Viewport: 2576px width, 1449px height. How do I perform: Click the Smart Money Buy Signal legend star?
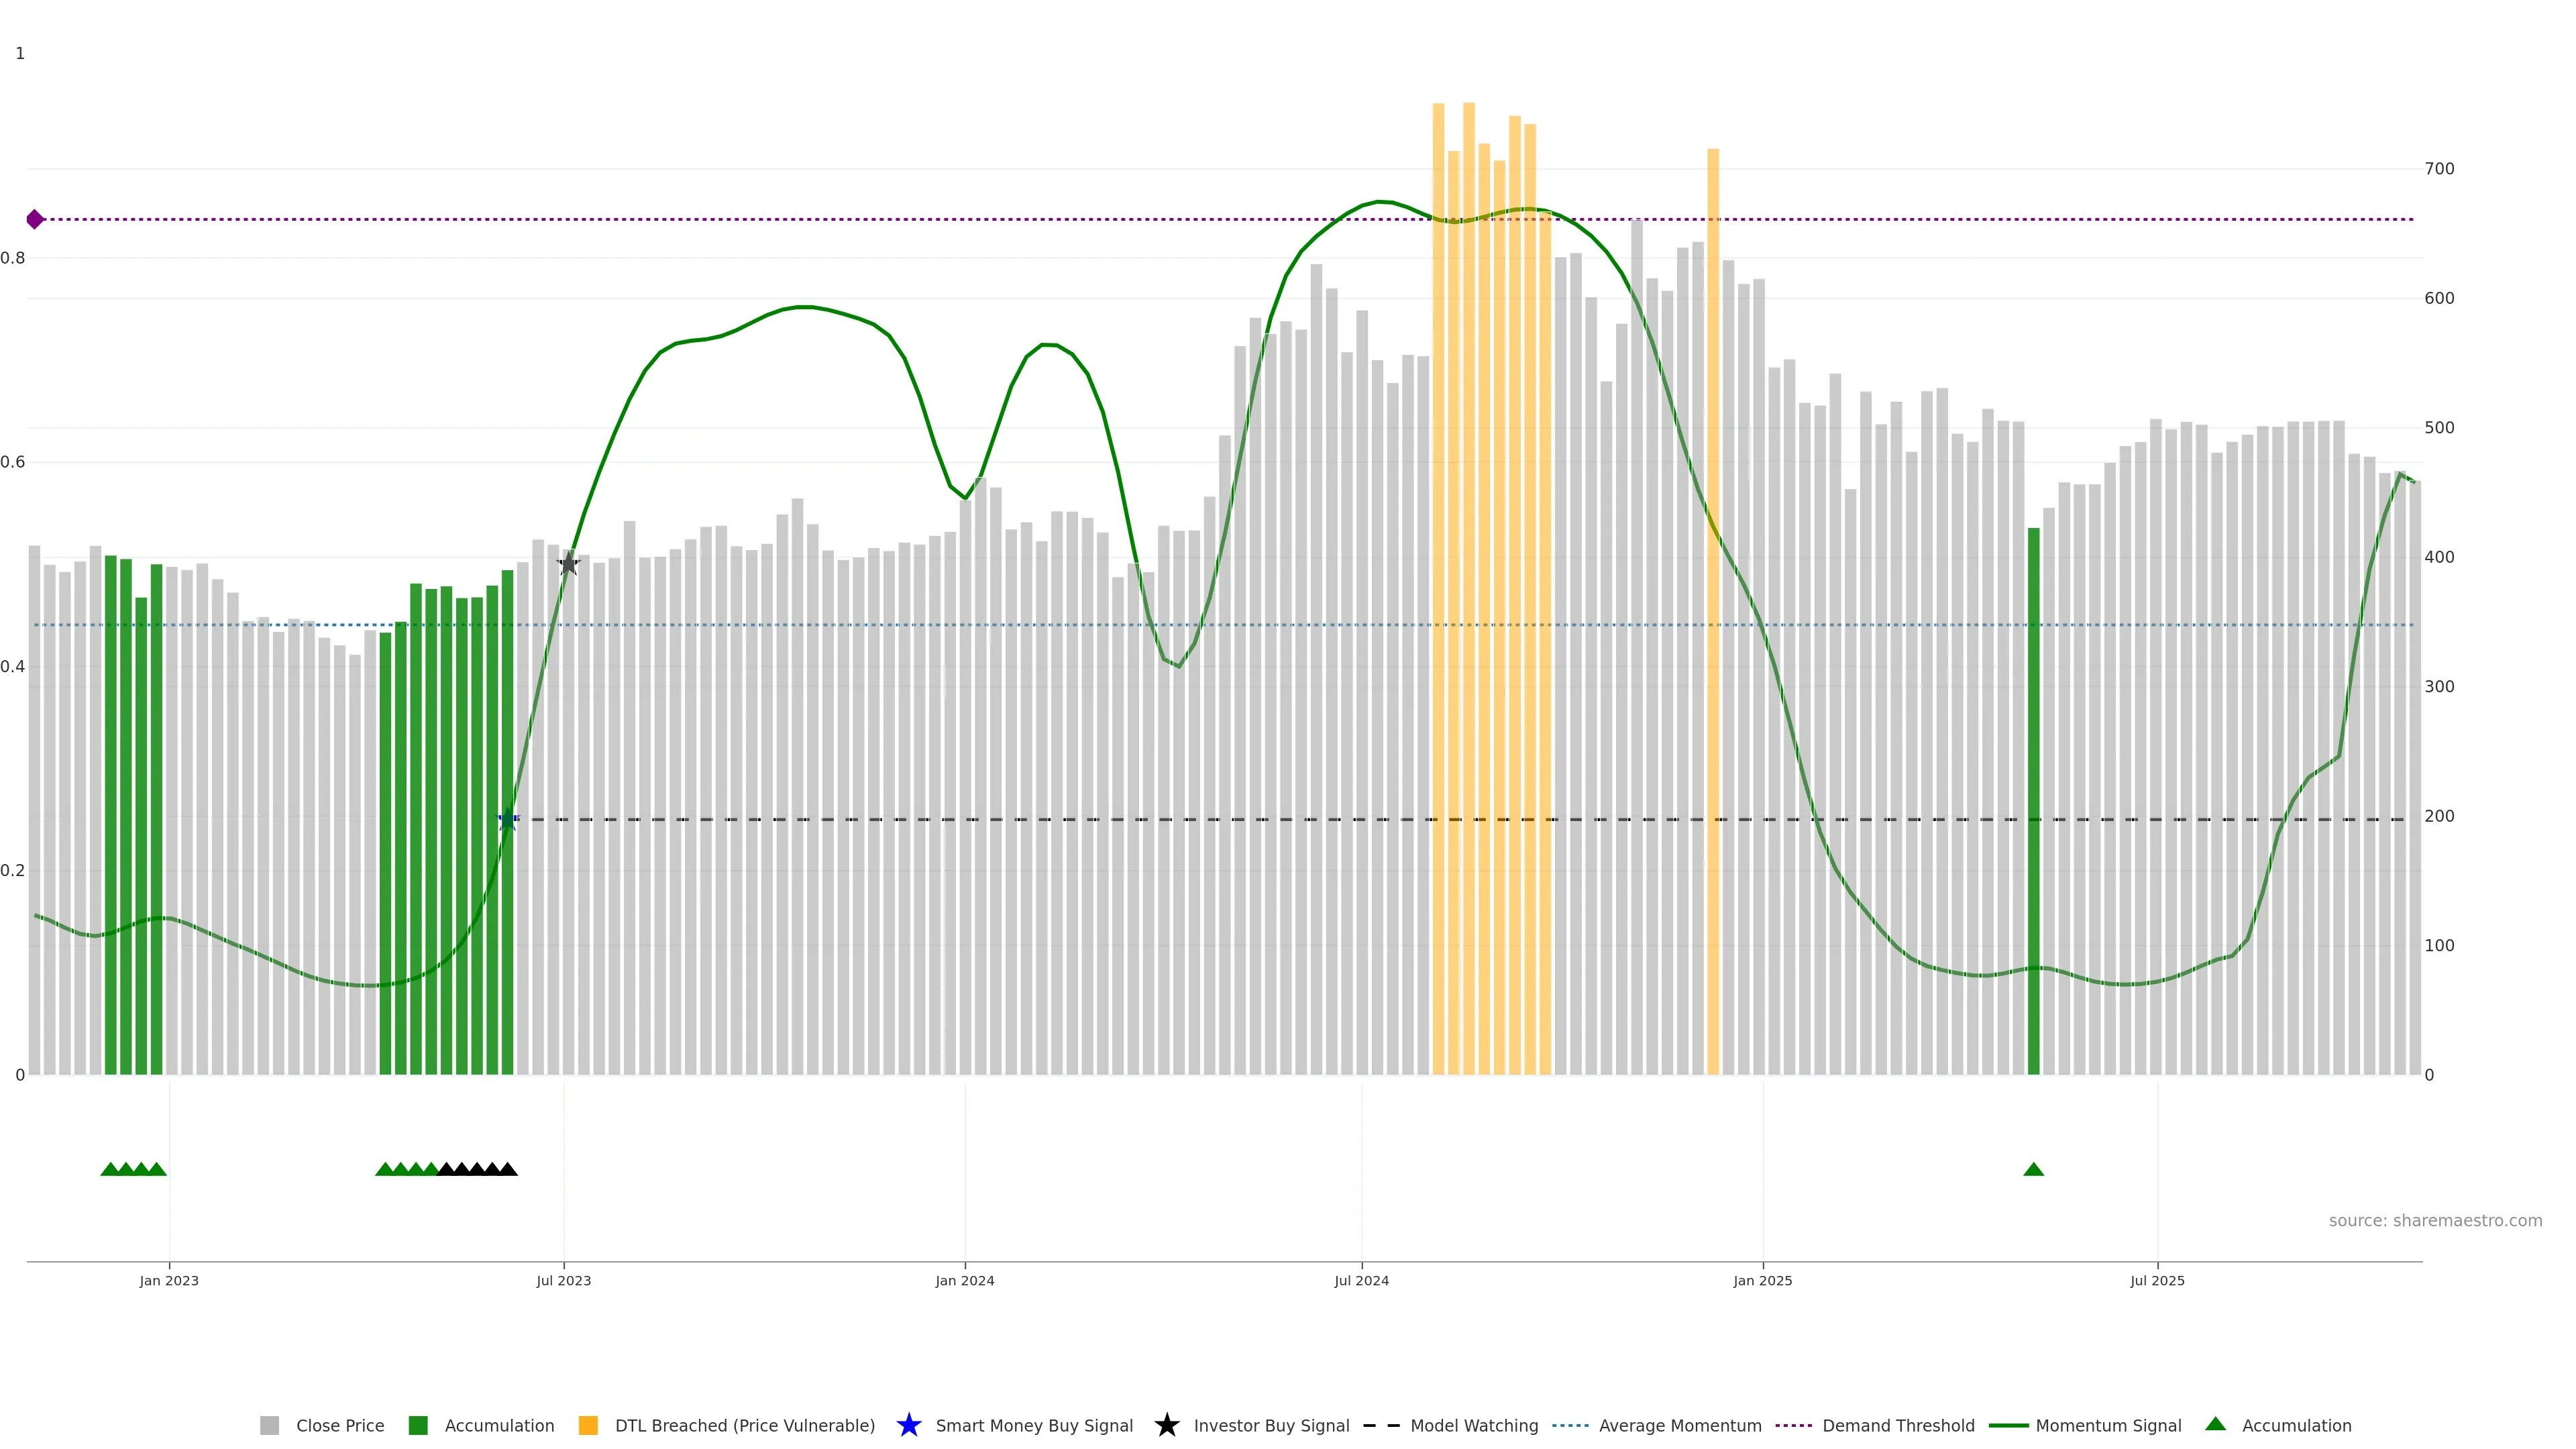tap(908, 1425)
